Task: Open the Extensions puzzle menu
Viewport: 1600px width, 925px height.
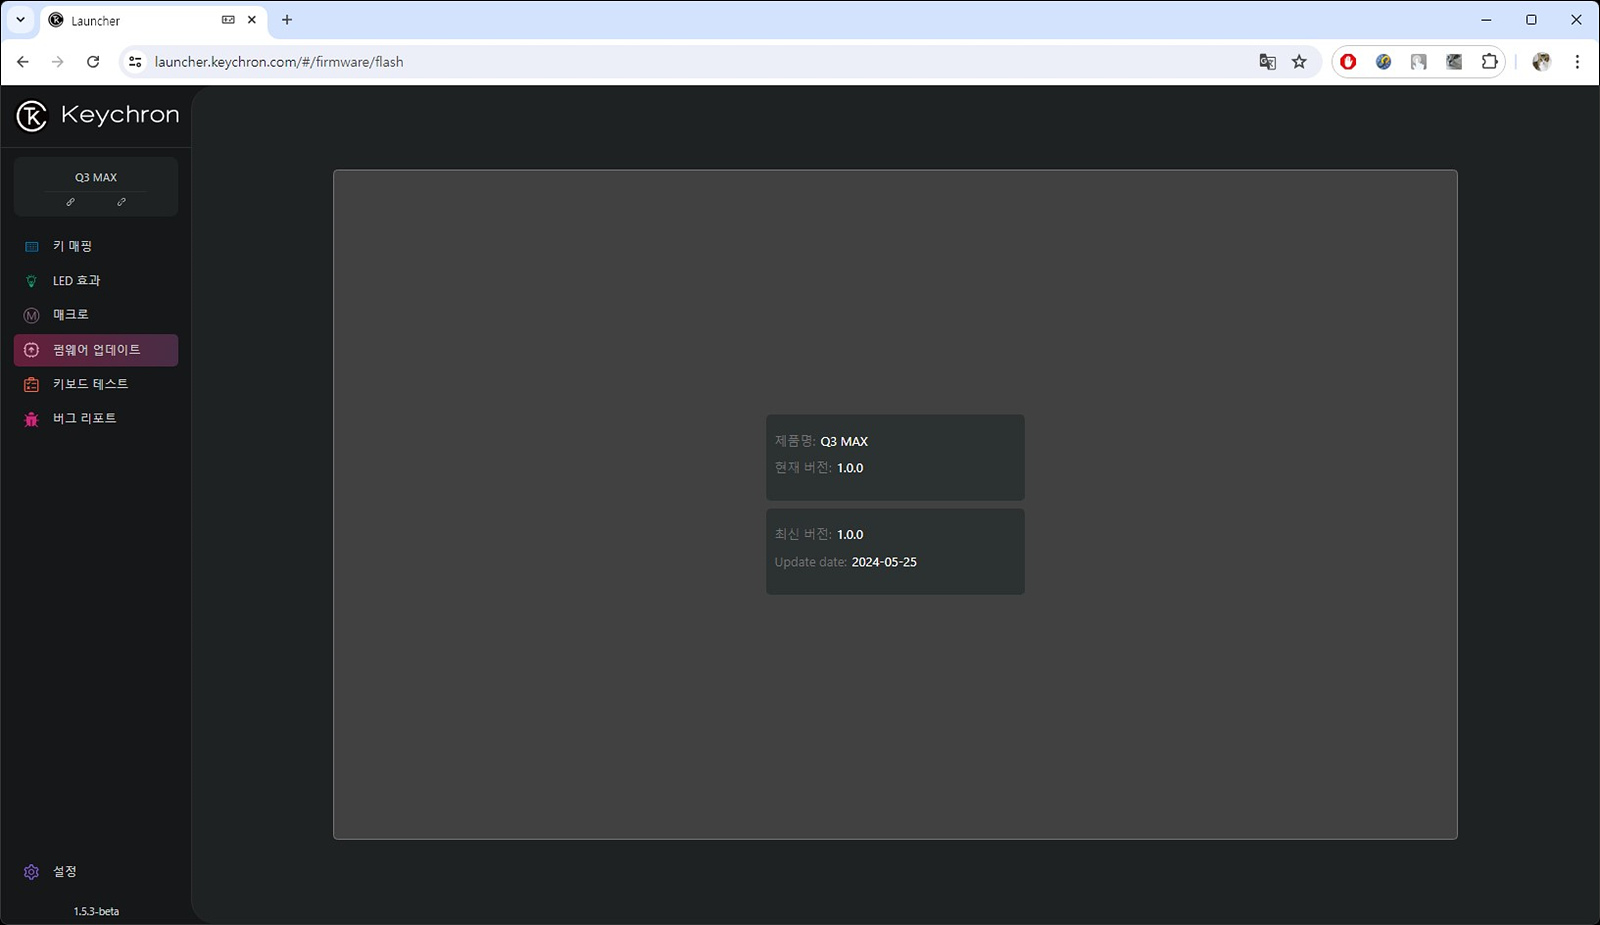Action: (x=1489, y=62)
